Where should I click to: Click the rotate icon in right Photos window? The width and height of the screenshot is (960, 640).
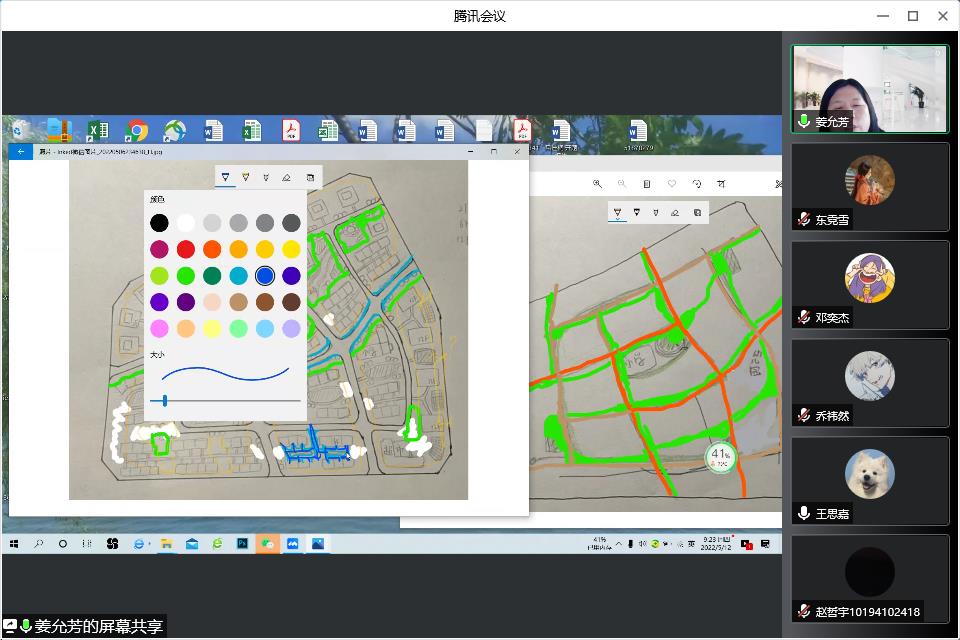[697, 184]
